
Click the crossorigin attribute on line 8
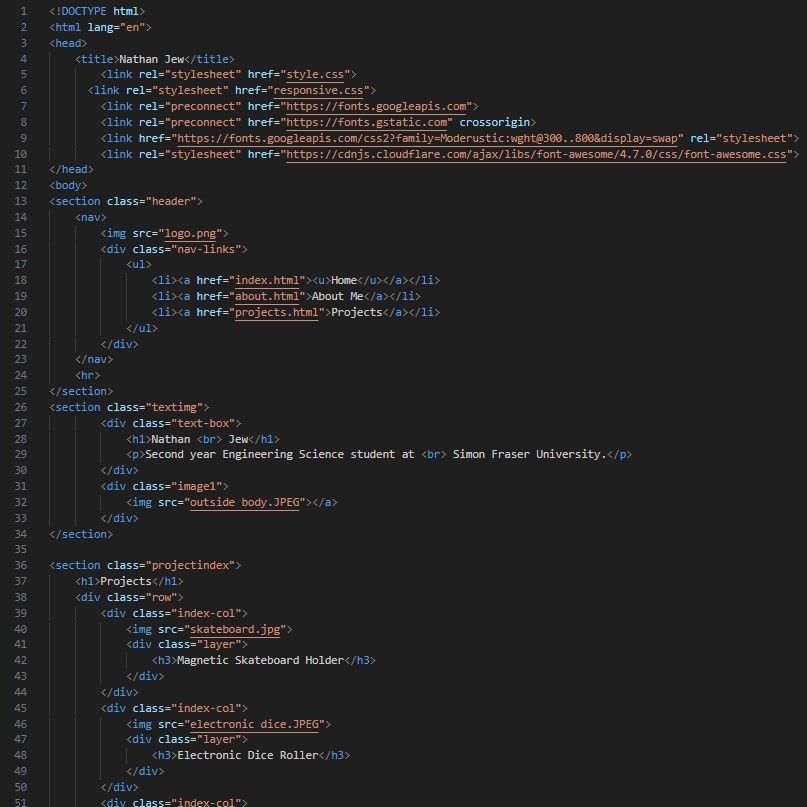pyautogui.click(x=495, y=122)
